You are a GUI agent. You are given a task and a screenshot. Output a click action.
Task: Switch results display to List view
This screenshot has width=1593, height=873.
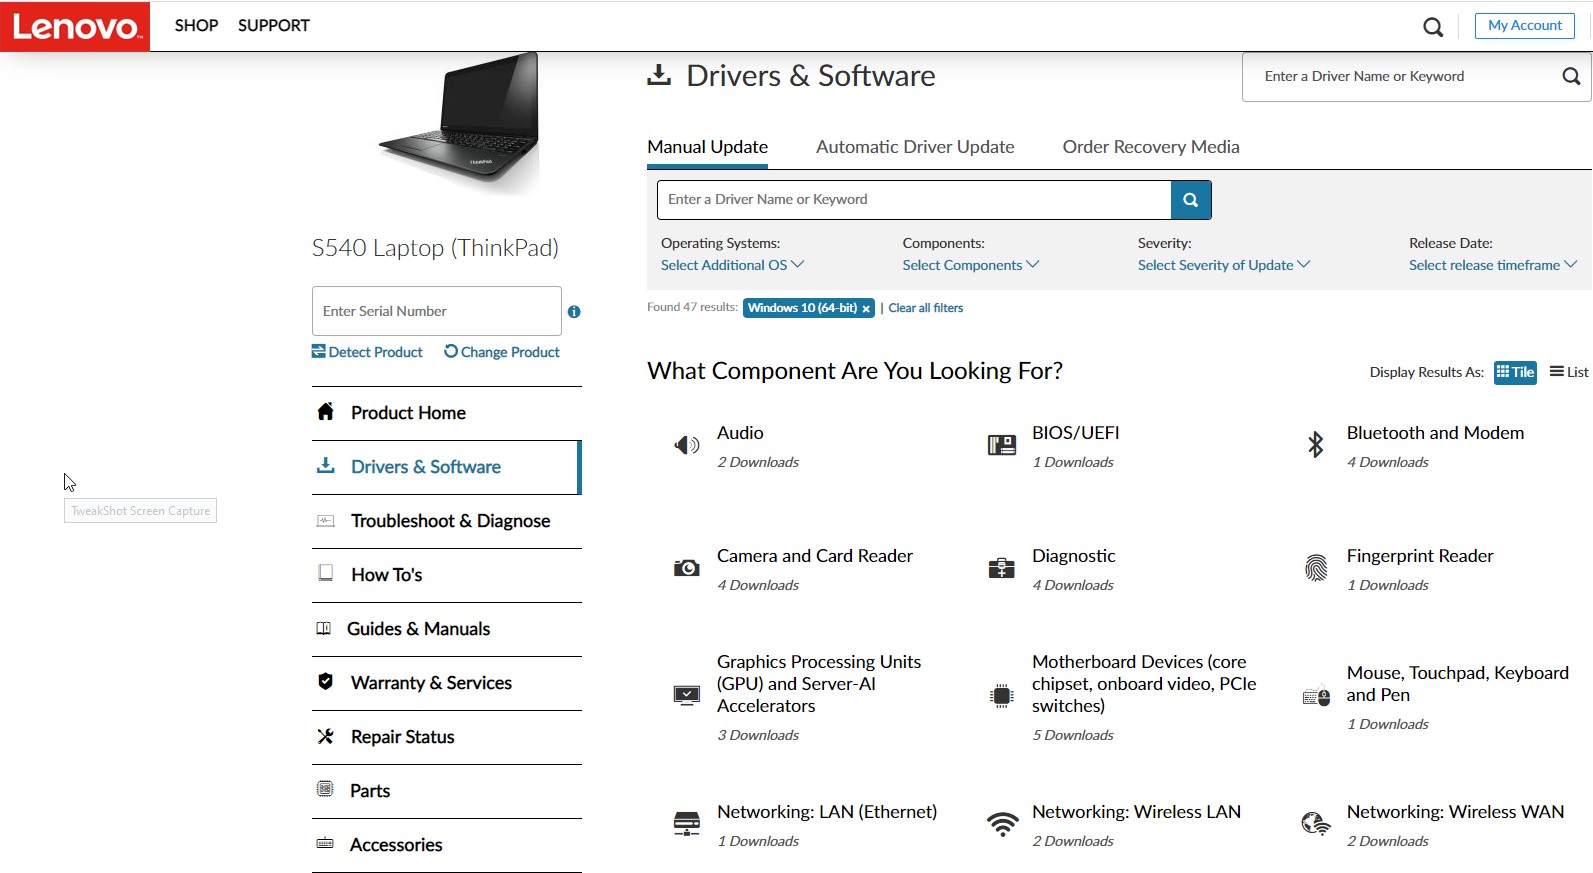(x=1569, y=372)
